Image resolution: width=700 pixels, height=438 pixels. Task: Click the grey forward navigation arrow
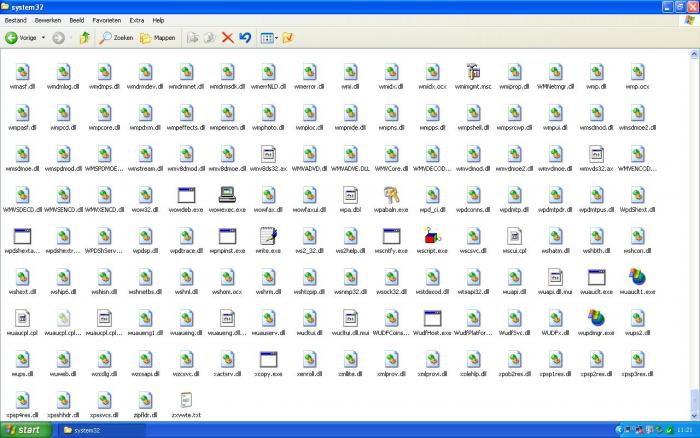click(x=58, y=38)
